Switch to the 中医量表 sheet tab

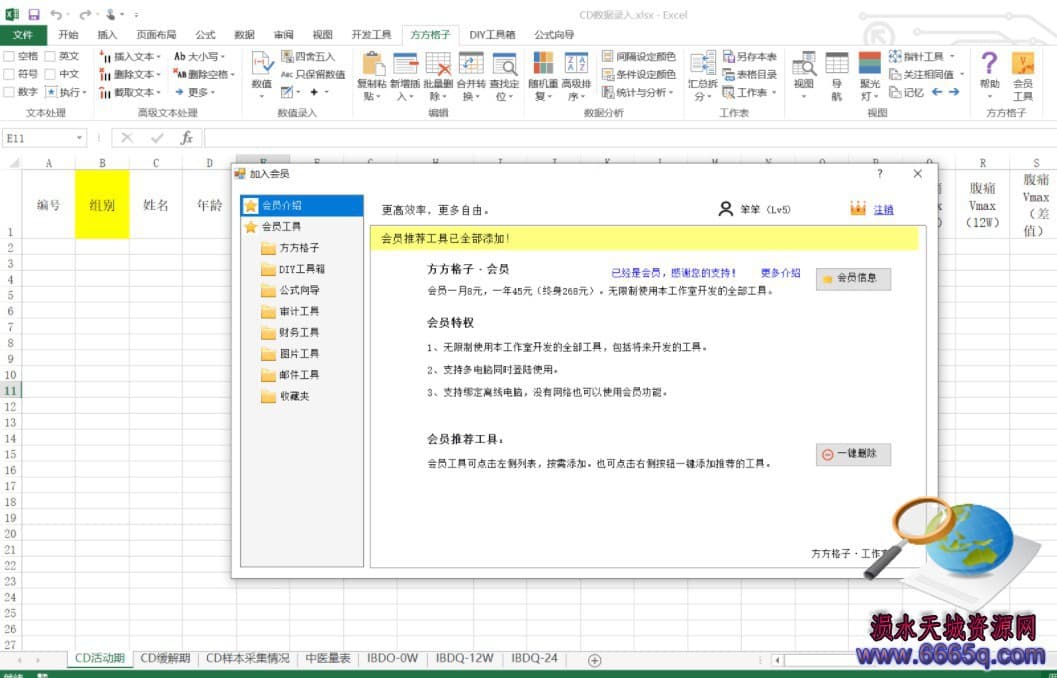(x=328, y=658)
